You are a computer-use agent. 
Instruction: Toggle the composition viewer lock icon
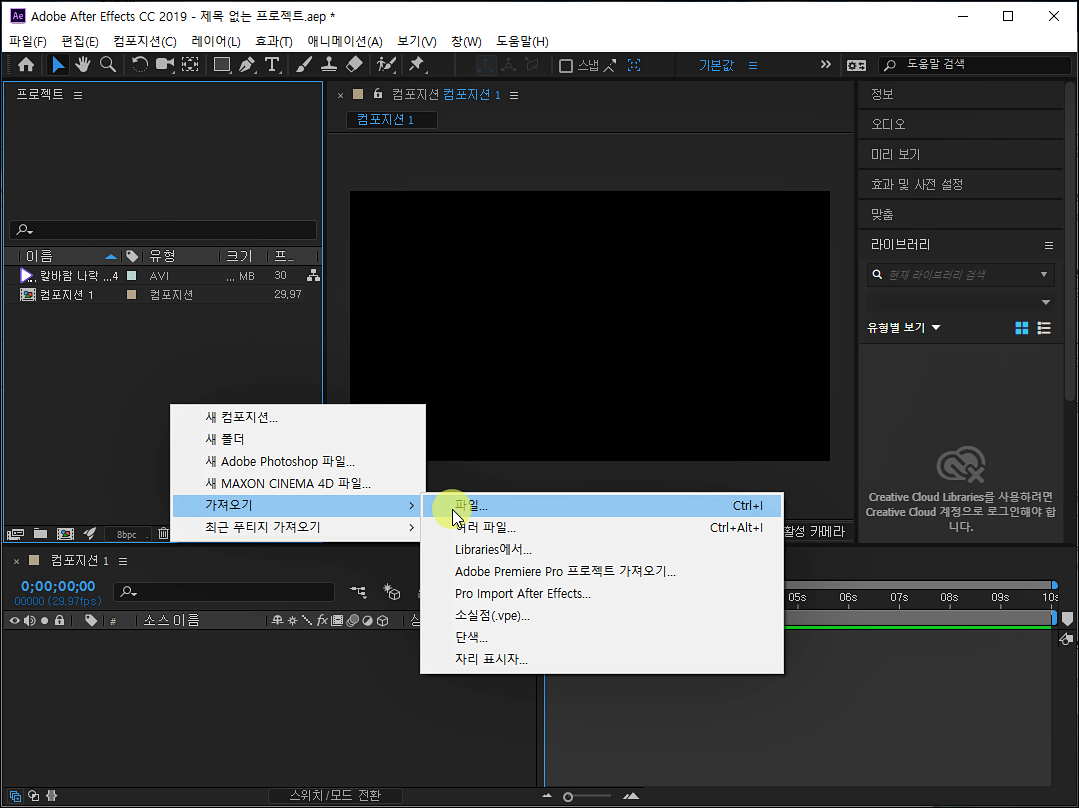[377, 94]
